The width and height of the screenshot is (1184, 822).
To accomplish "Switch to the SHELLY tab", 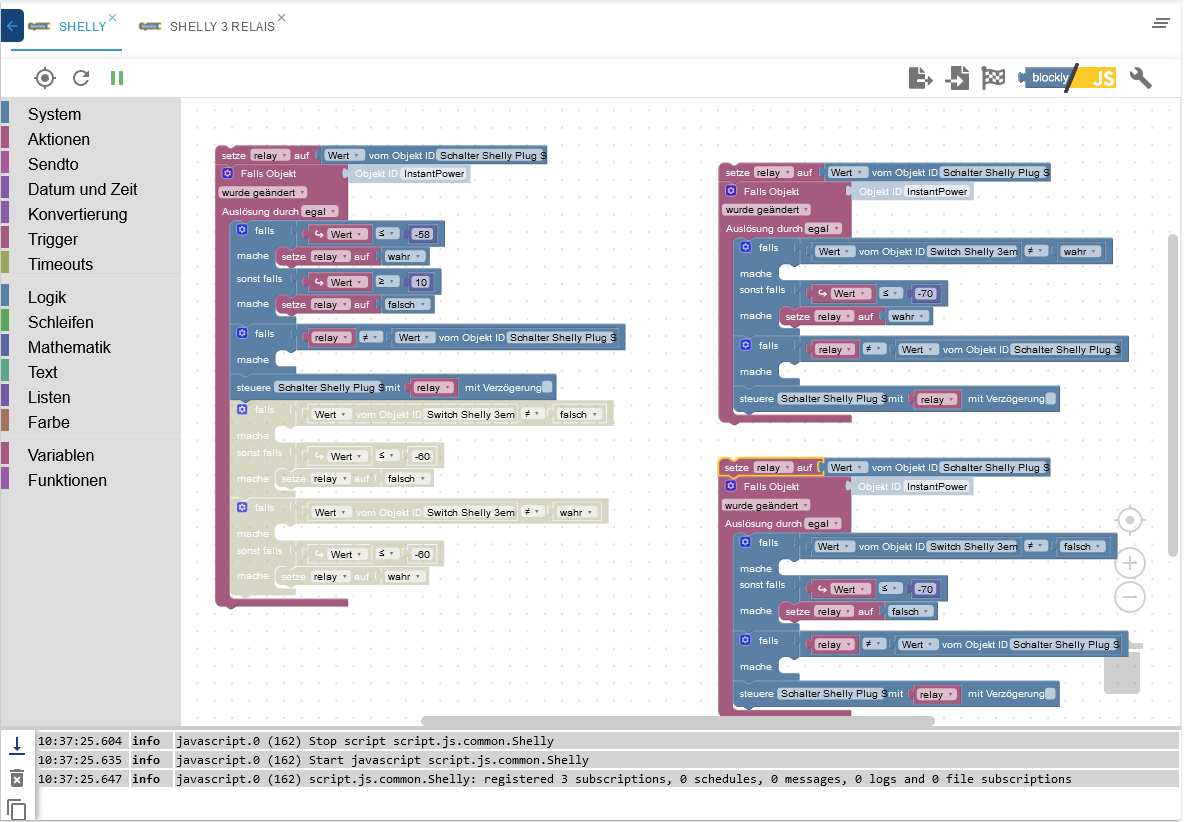I will pos(82,26).
